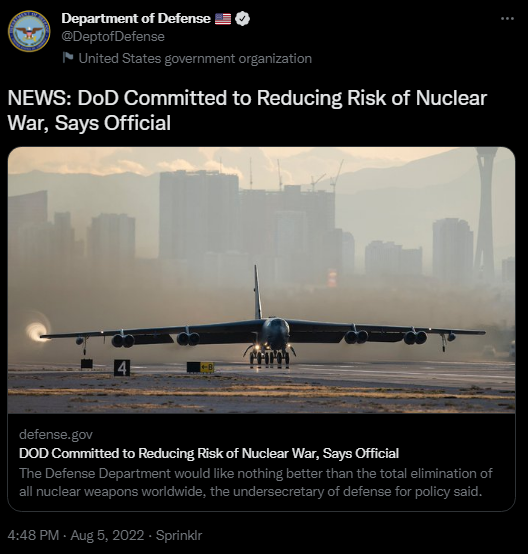Open the Department of Defense display name
The image size is (528, 554).
pos(136,19)
